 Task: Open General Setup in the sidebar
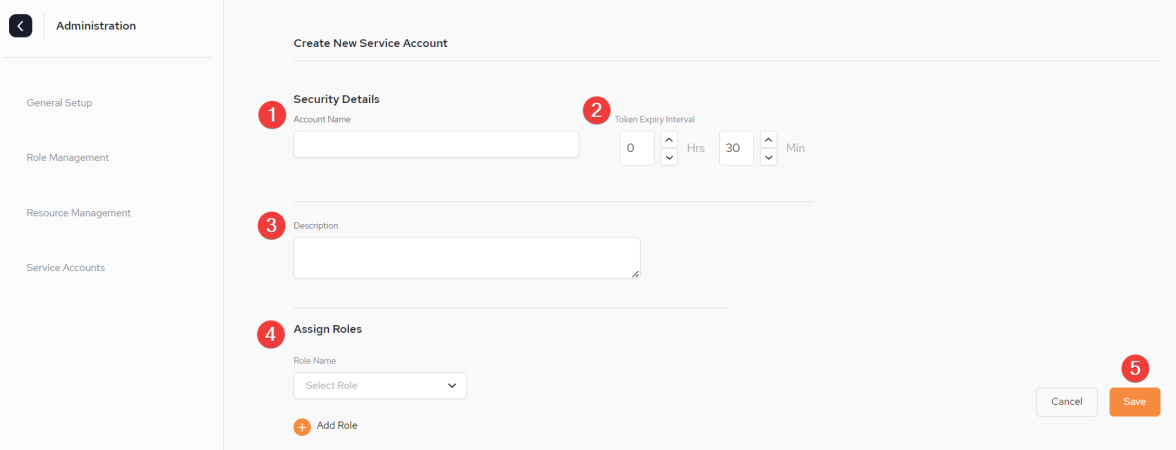click(x=59, y=103)
